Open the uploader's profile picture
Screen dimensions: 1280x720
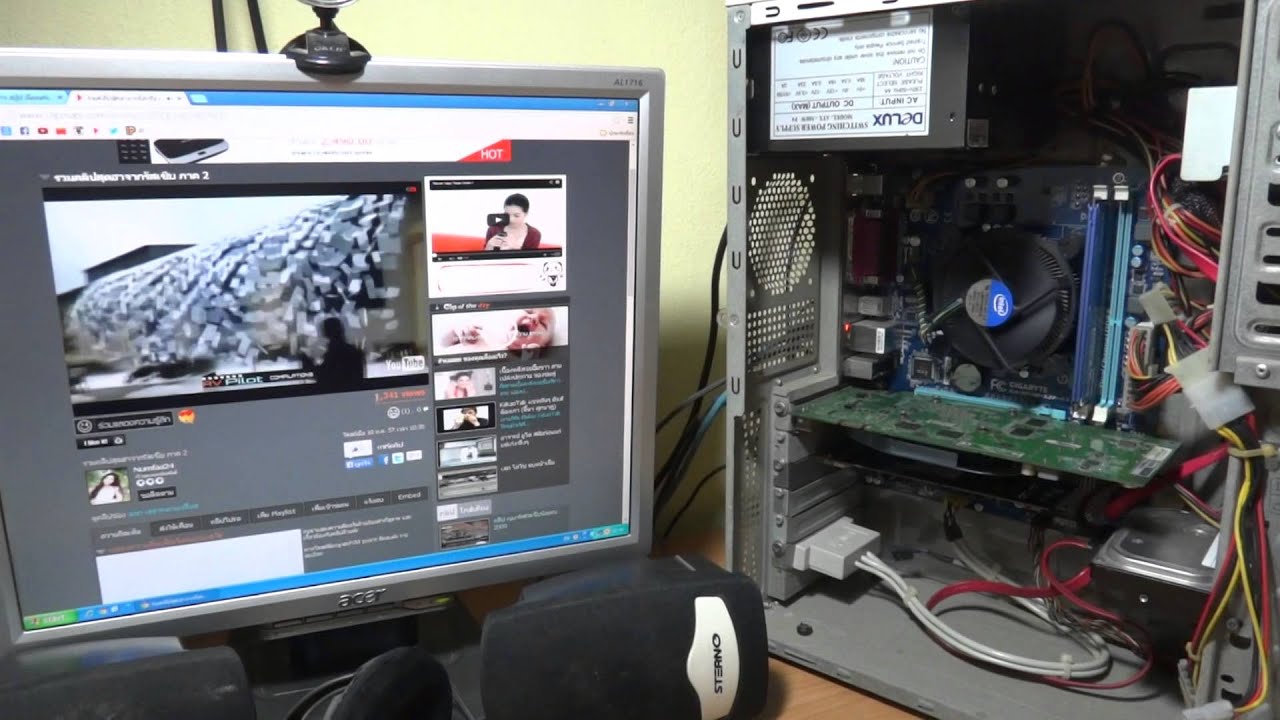[x=108, y=486]
